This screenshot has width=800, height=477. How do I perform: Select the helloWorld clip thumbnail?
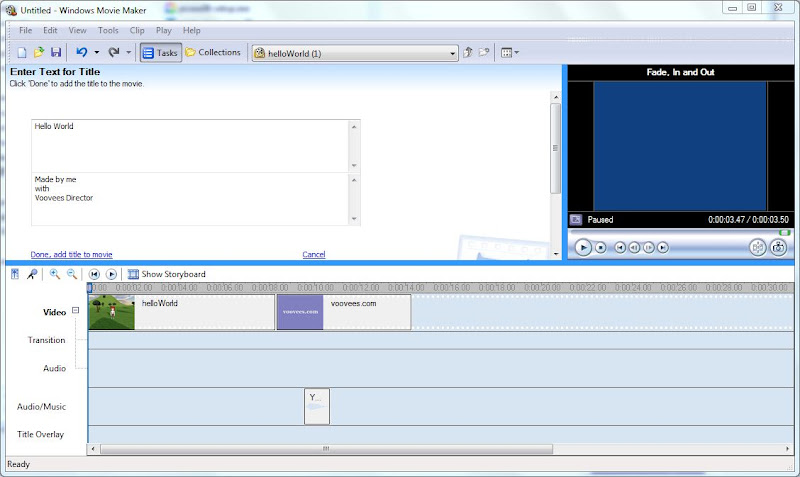click(112, 312)
